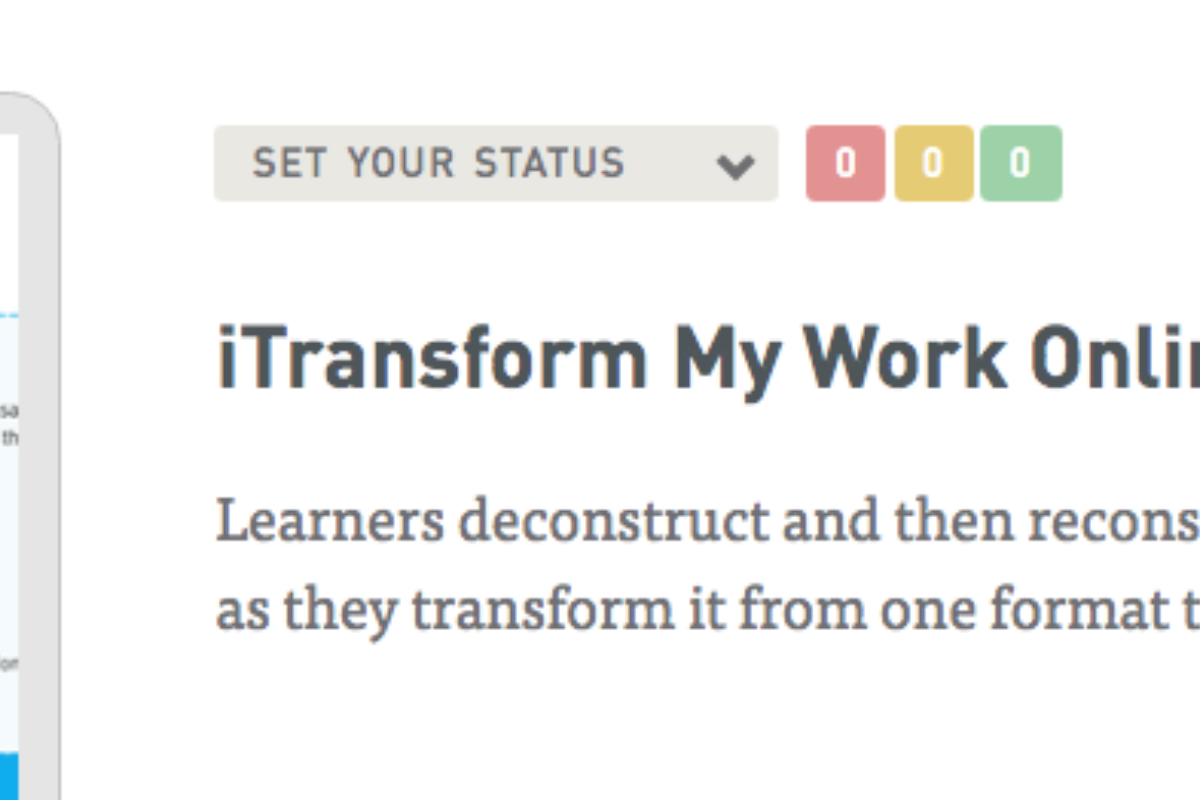This screenshot has width=1200, height=800.
Task: Click the word "My" in the heading
Action: coord(724,360)
